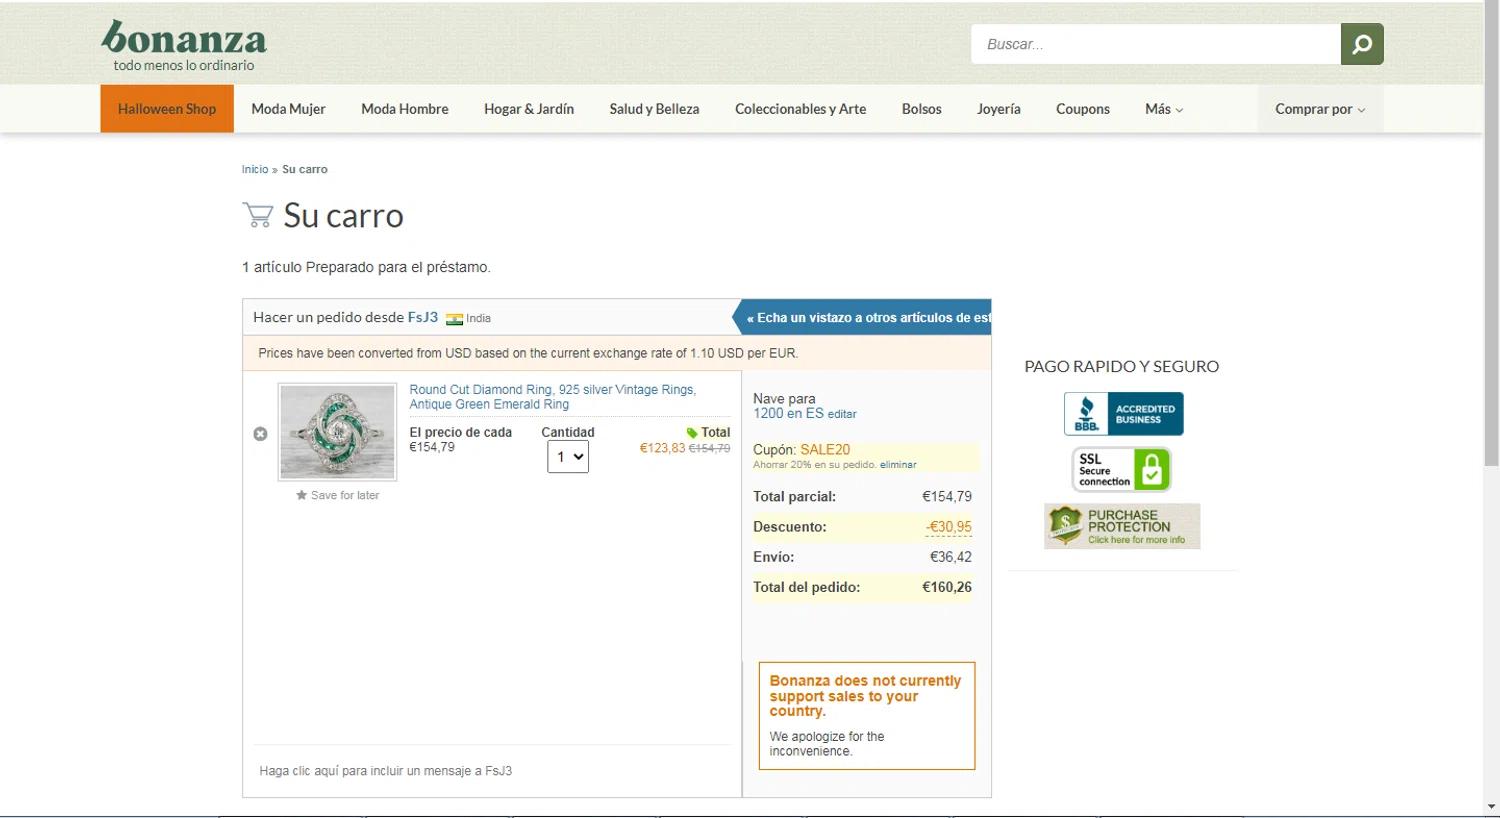The width and height of the screenshot is (1500, 818).
Task: Click the SALE20 coupon code text
Action: [x=825, y=450]
